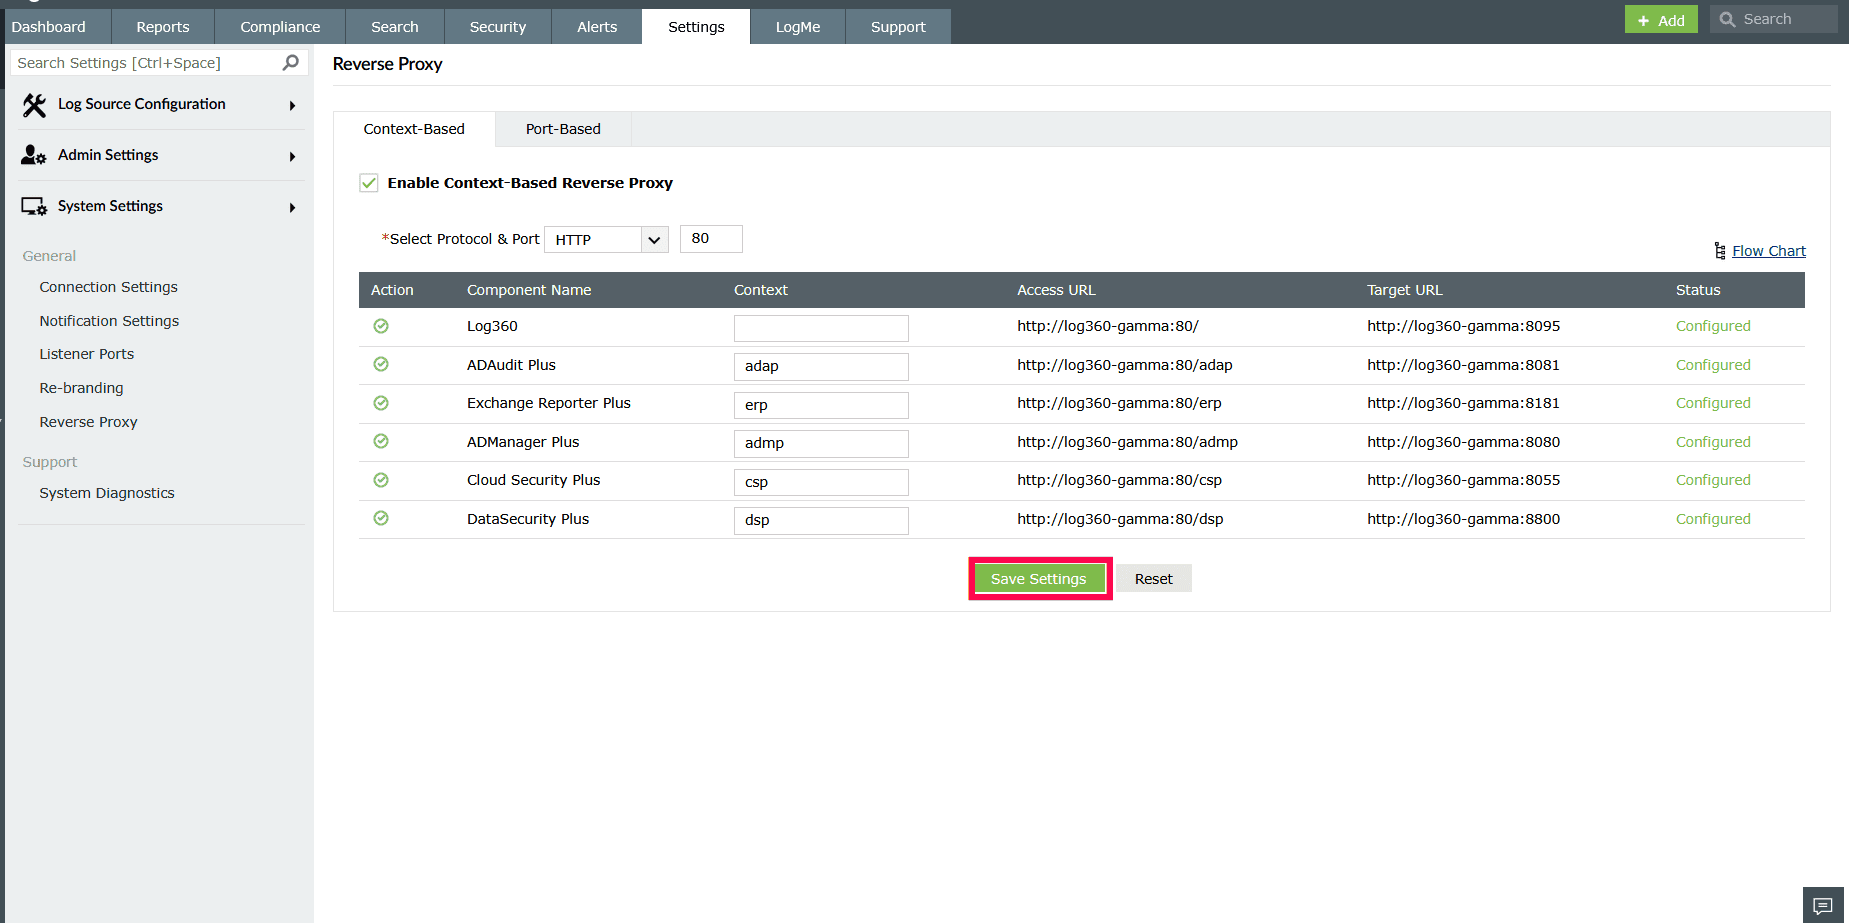
Task: Click the search magnifier in Search Settings
Action: pos(291,63)
